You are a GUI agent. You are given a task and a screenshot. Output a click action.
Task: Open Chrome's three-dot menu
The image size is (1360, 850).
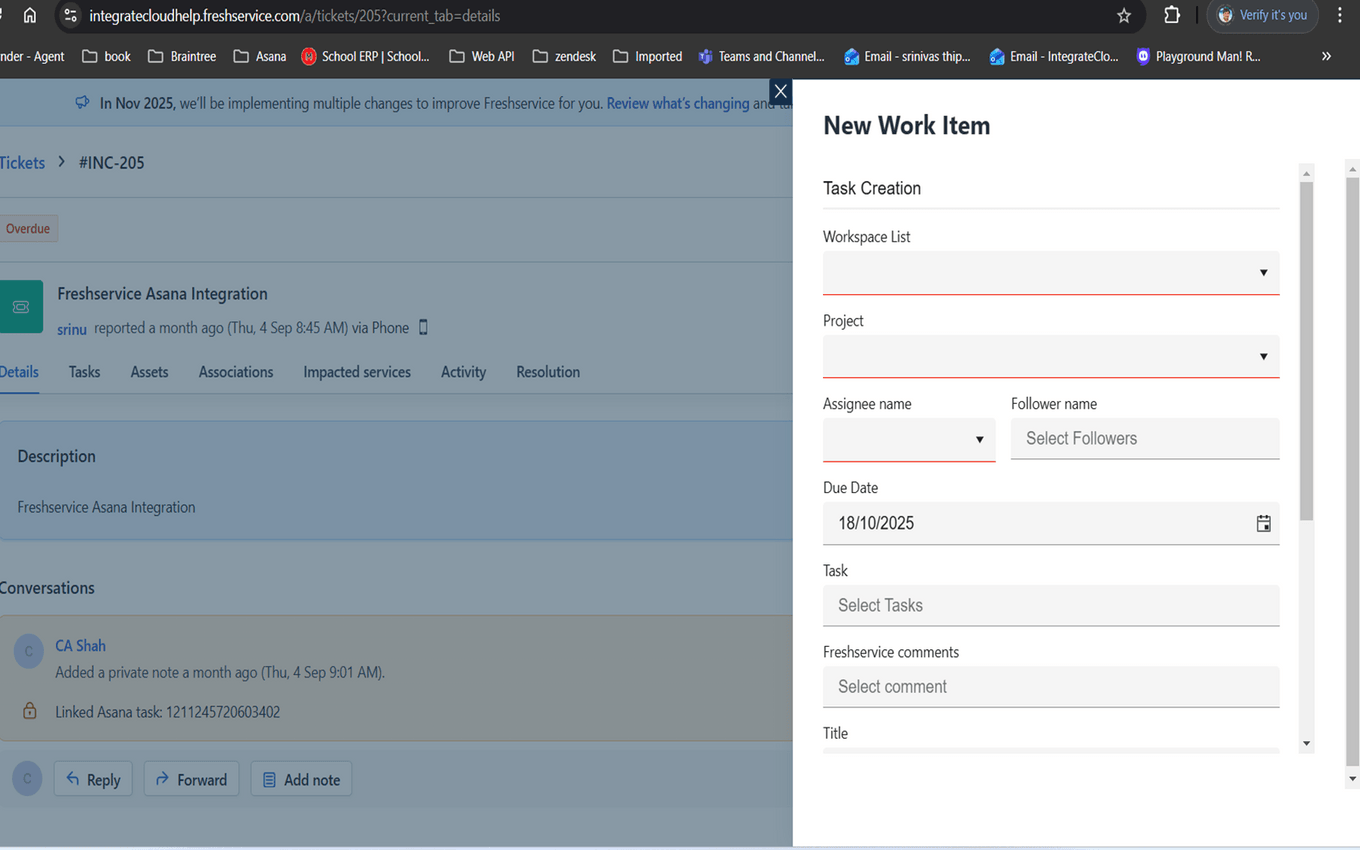tap(1339, 16)
